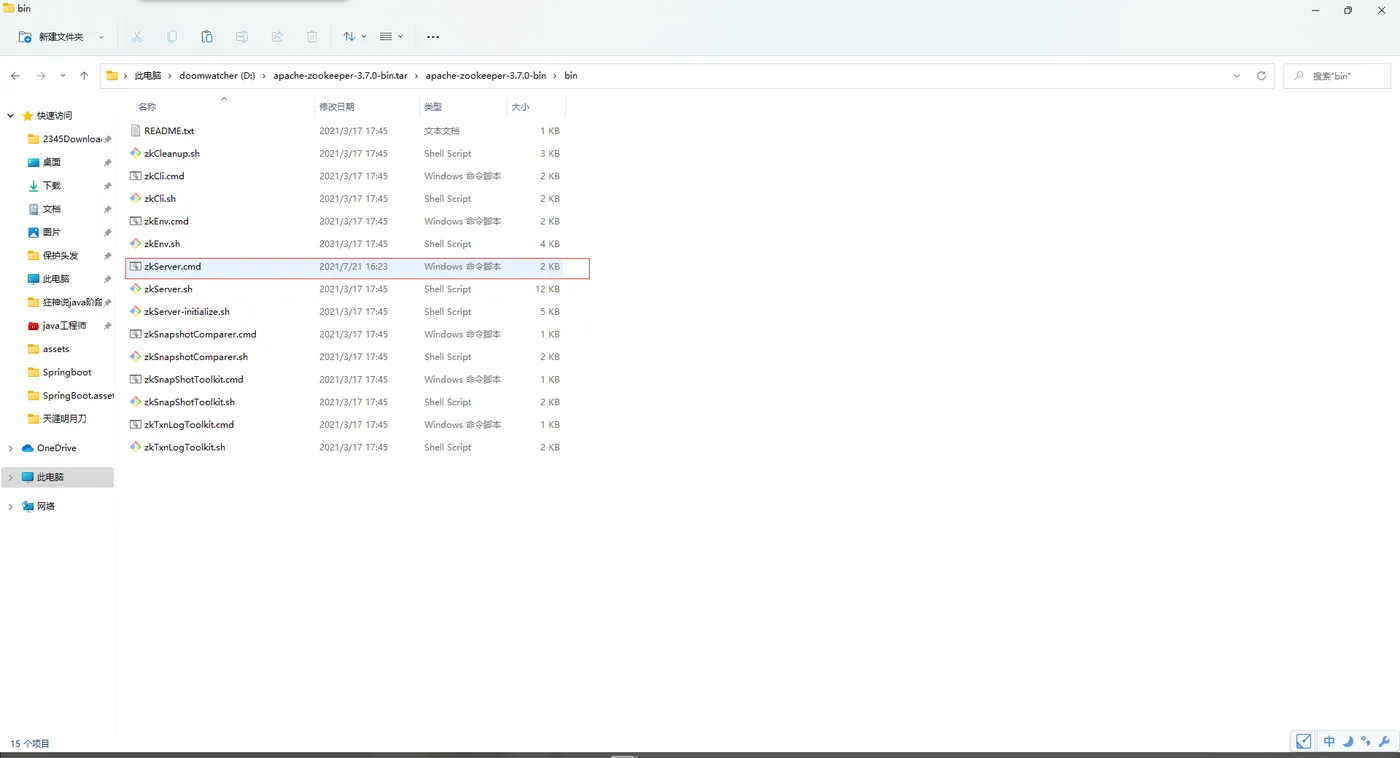Collapse the 快速访问 tree section
This screenshot has height=758, width=1400.
pyautogui.click(x=11, y=116)
